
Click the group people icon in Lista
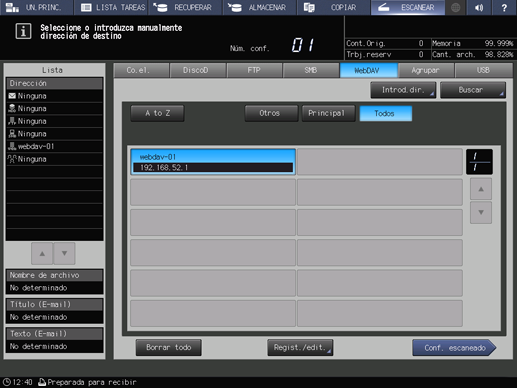coord(12,159)
